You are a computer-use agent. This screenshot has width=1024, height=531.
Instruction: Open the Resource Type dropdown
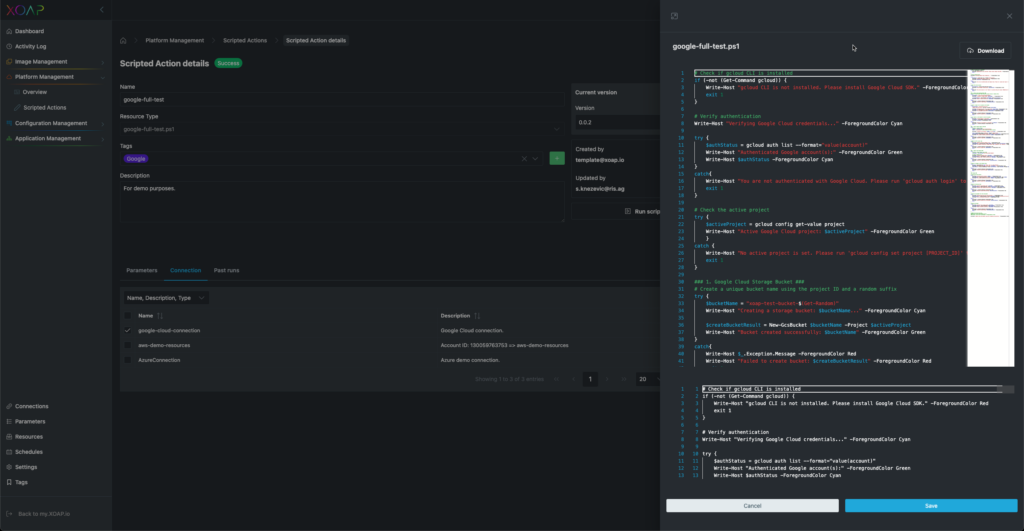click(342, 129)
